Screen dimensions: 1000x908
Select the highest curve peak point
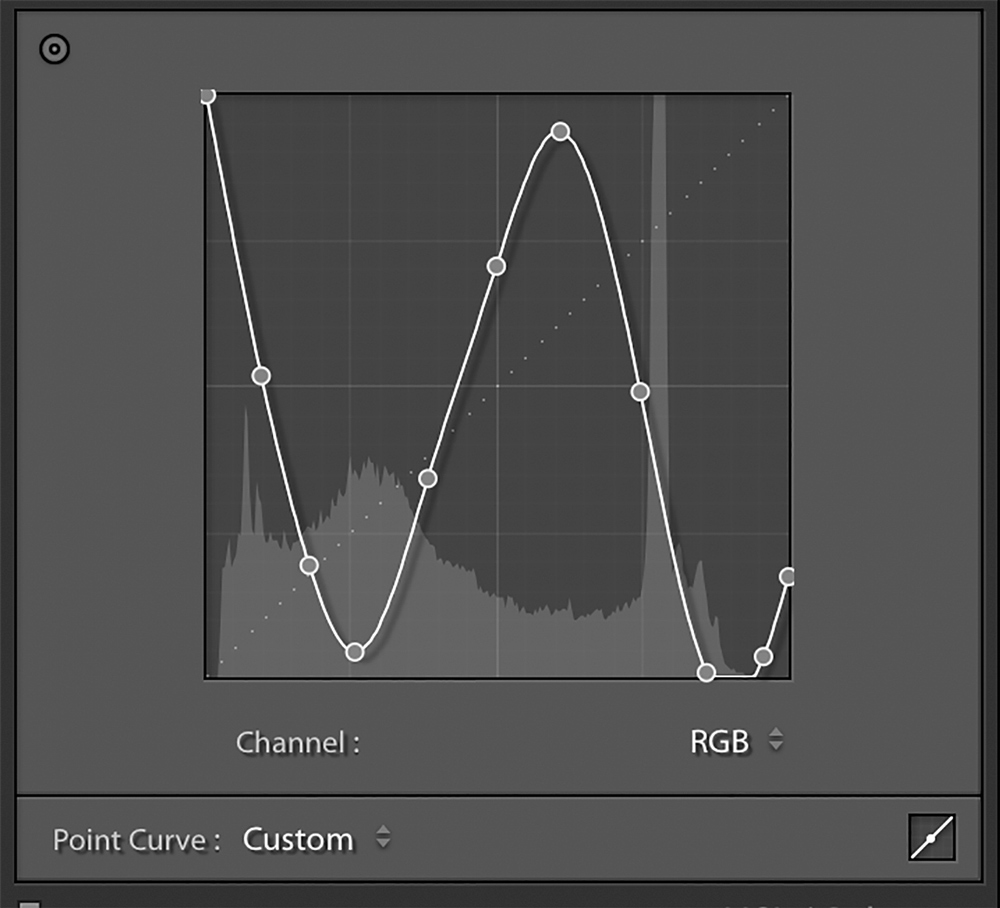click(x=560, y=131)
